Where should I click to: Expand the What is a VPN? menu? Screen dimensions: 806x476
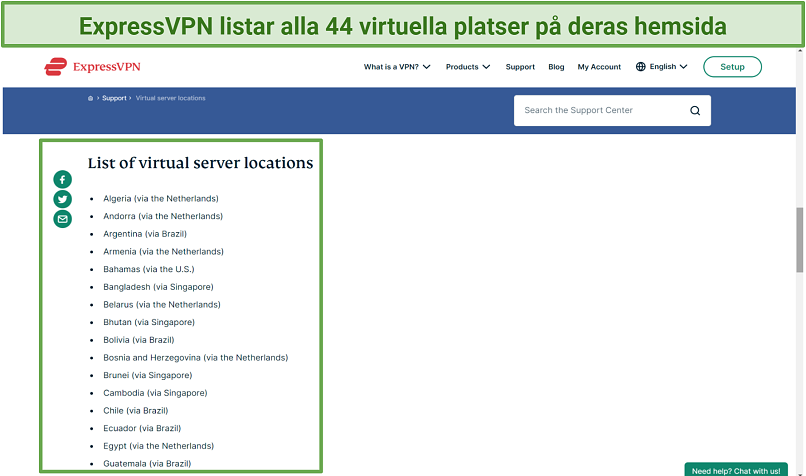[x=397, y=67]
